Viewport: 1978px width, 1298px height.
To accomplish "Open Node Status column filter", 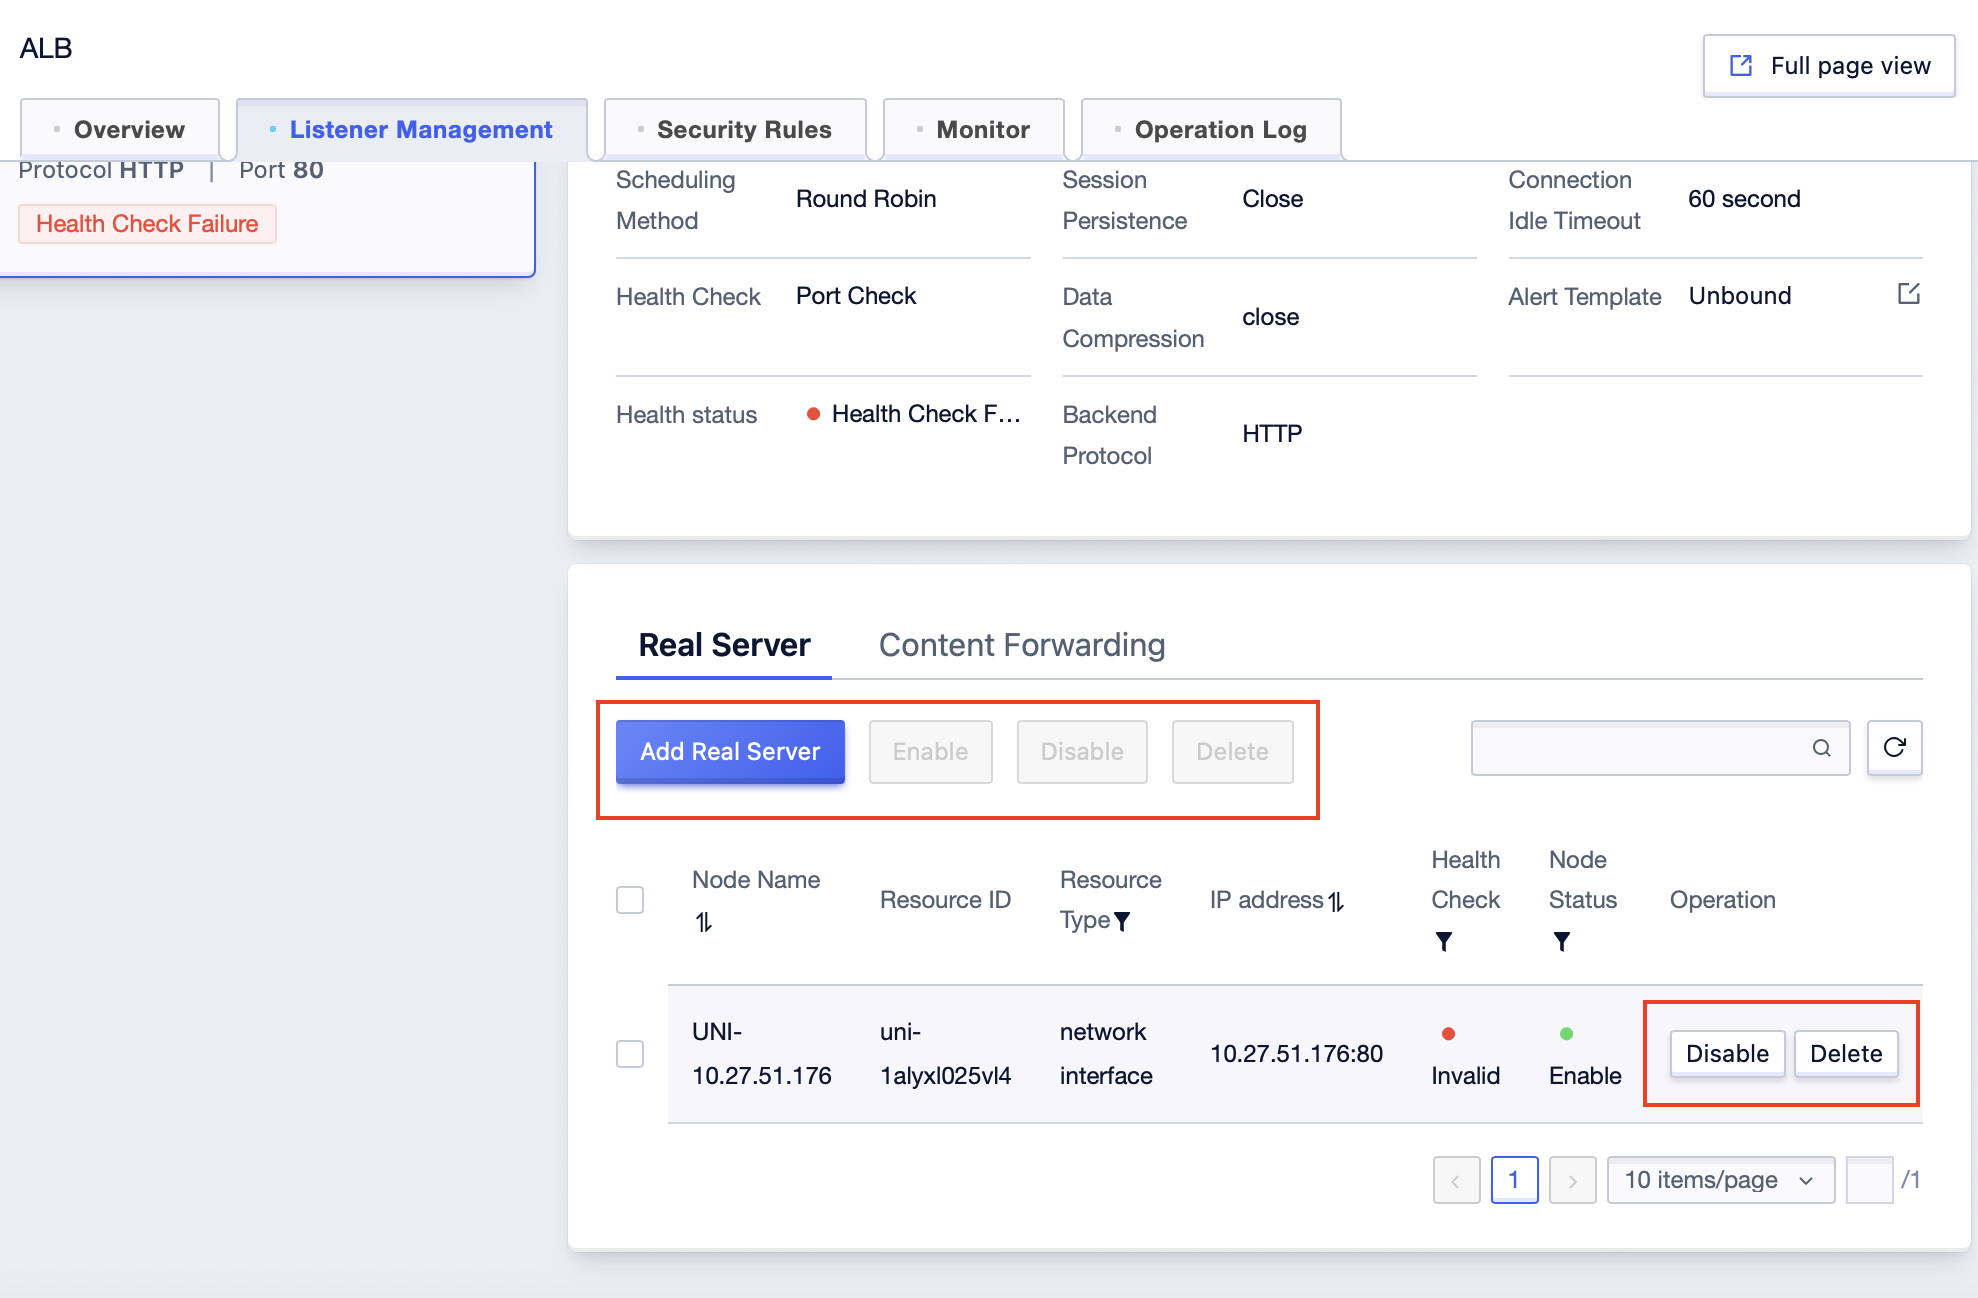I will tap(1561, 941).
